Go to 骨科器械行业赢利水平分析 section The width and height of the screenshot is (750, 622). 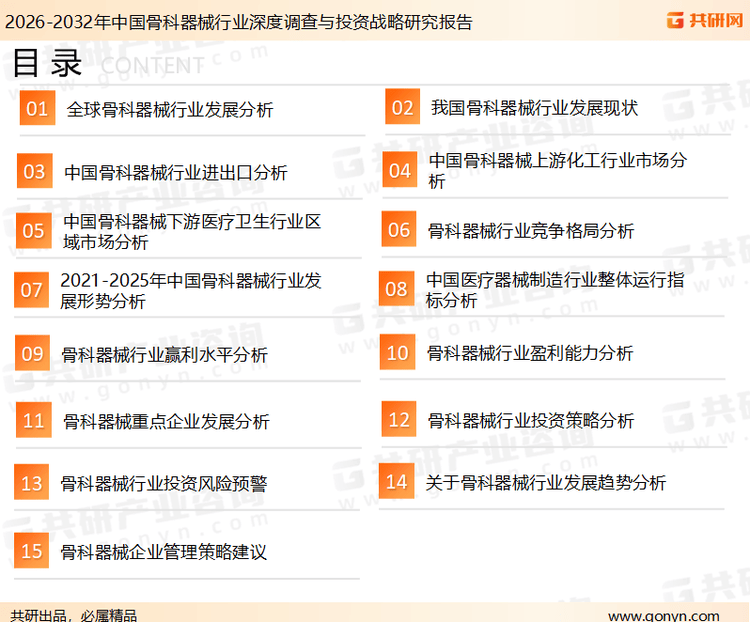click(165, 354)
